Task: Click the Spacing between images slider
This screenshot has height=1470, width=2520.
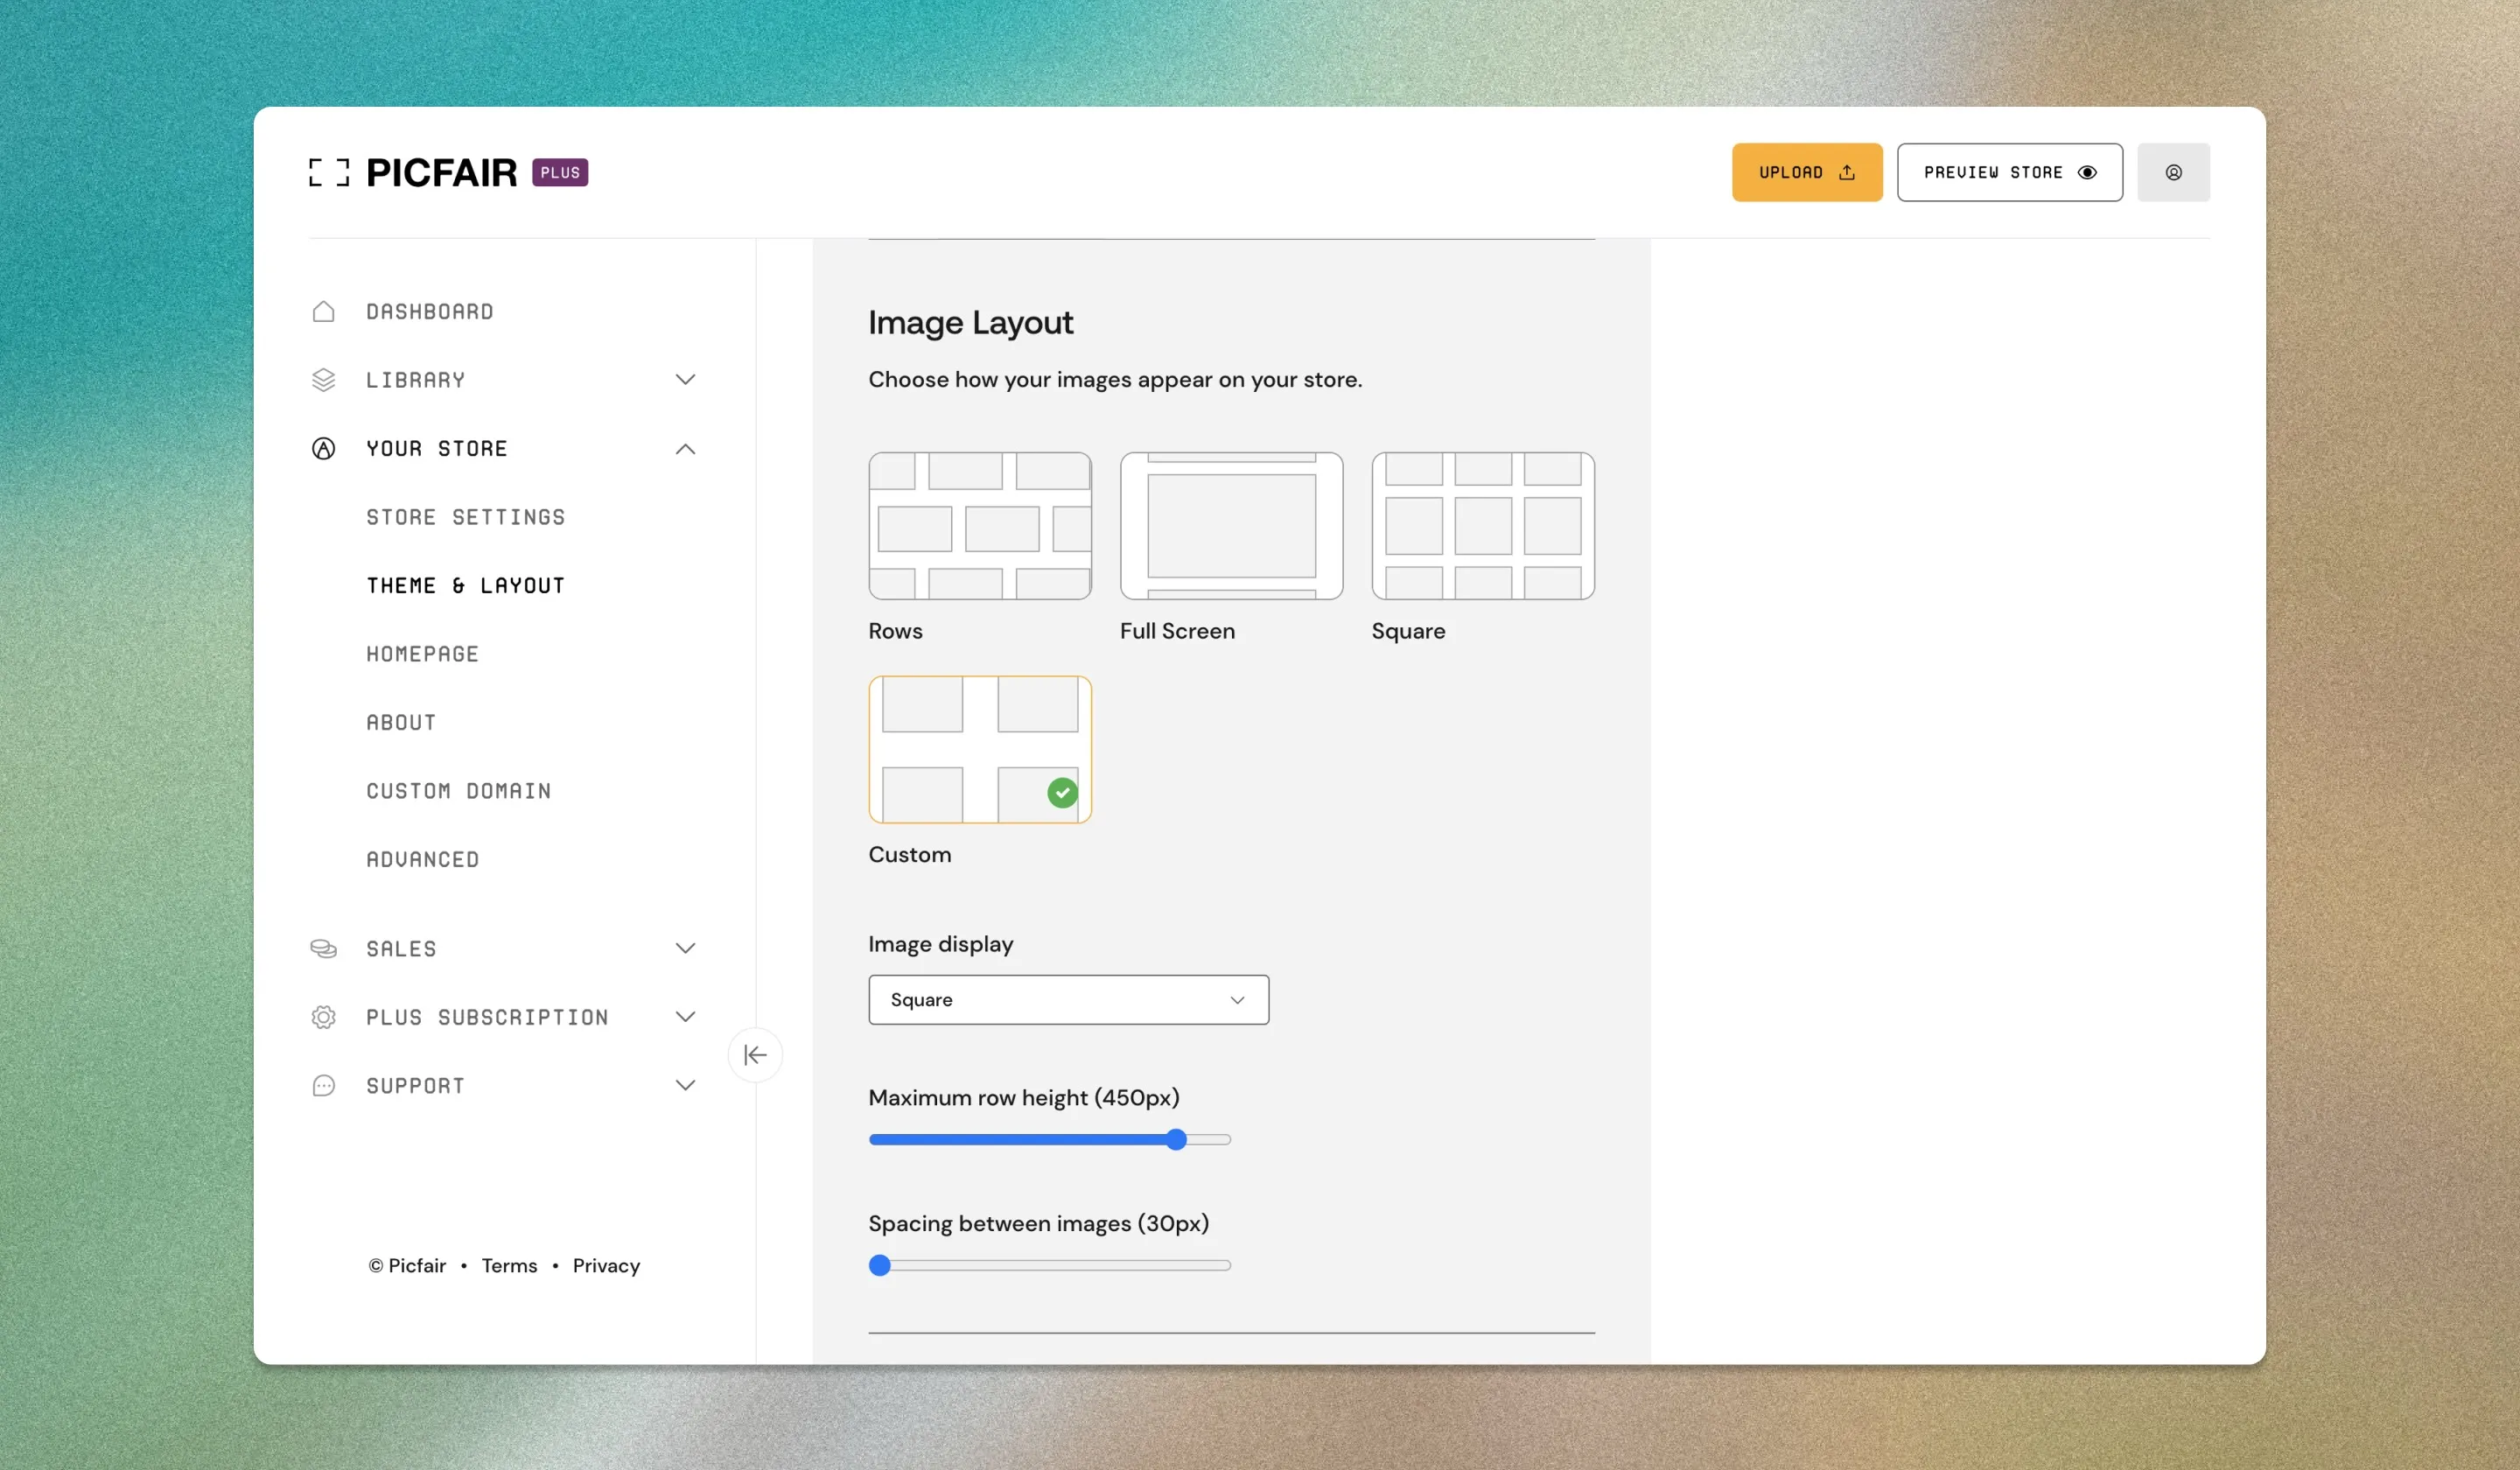Action: [1049, 1265]
